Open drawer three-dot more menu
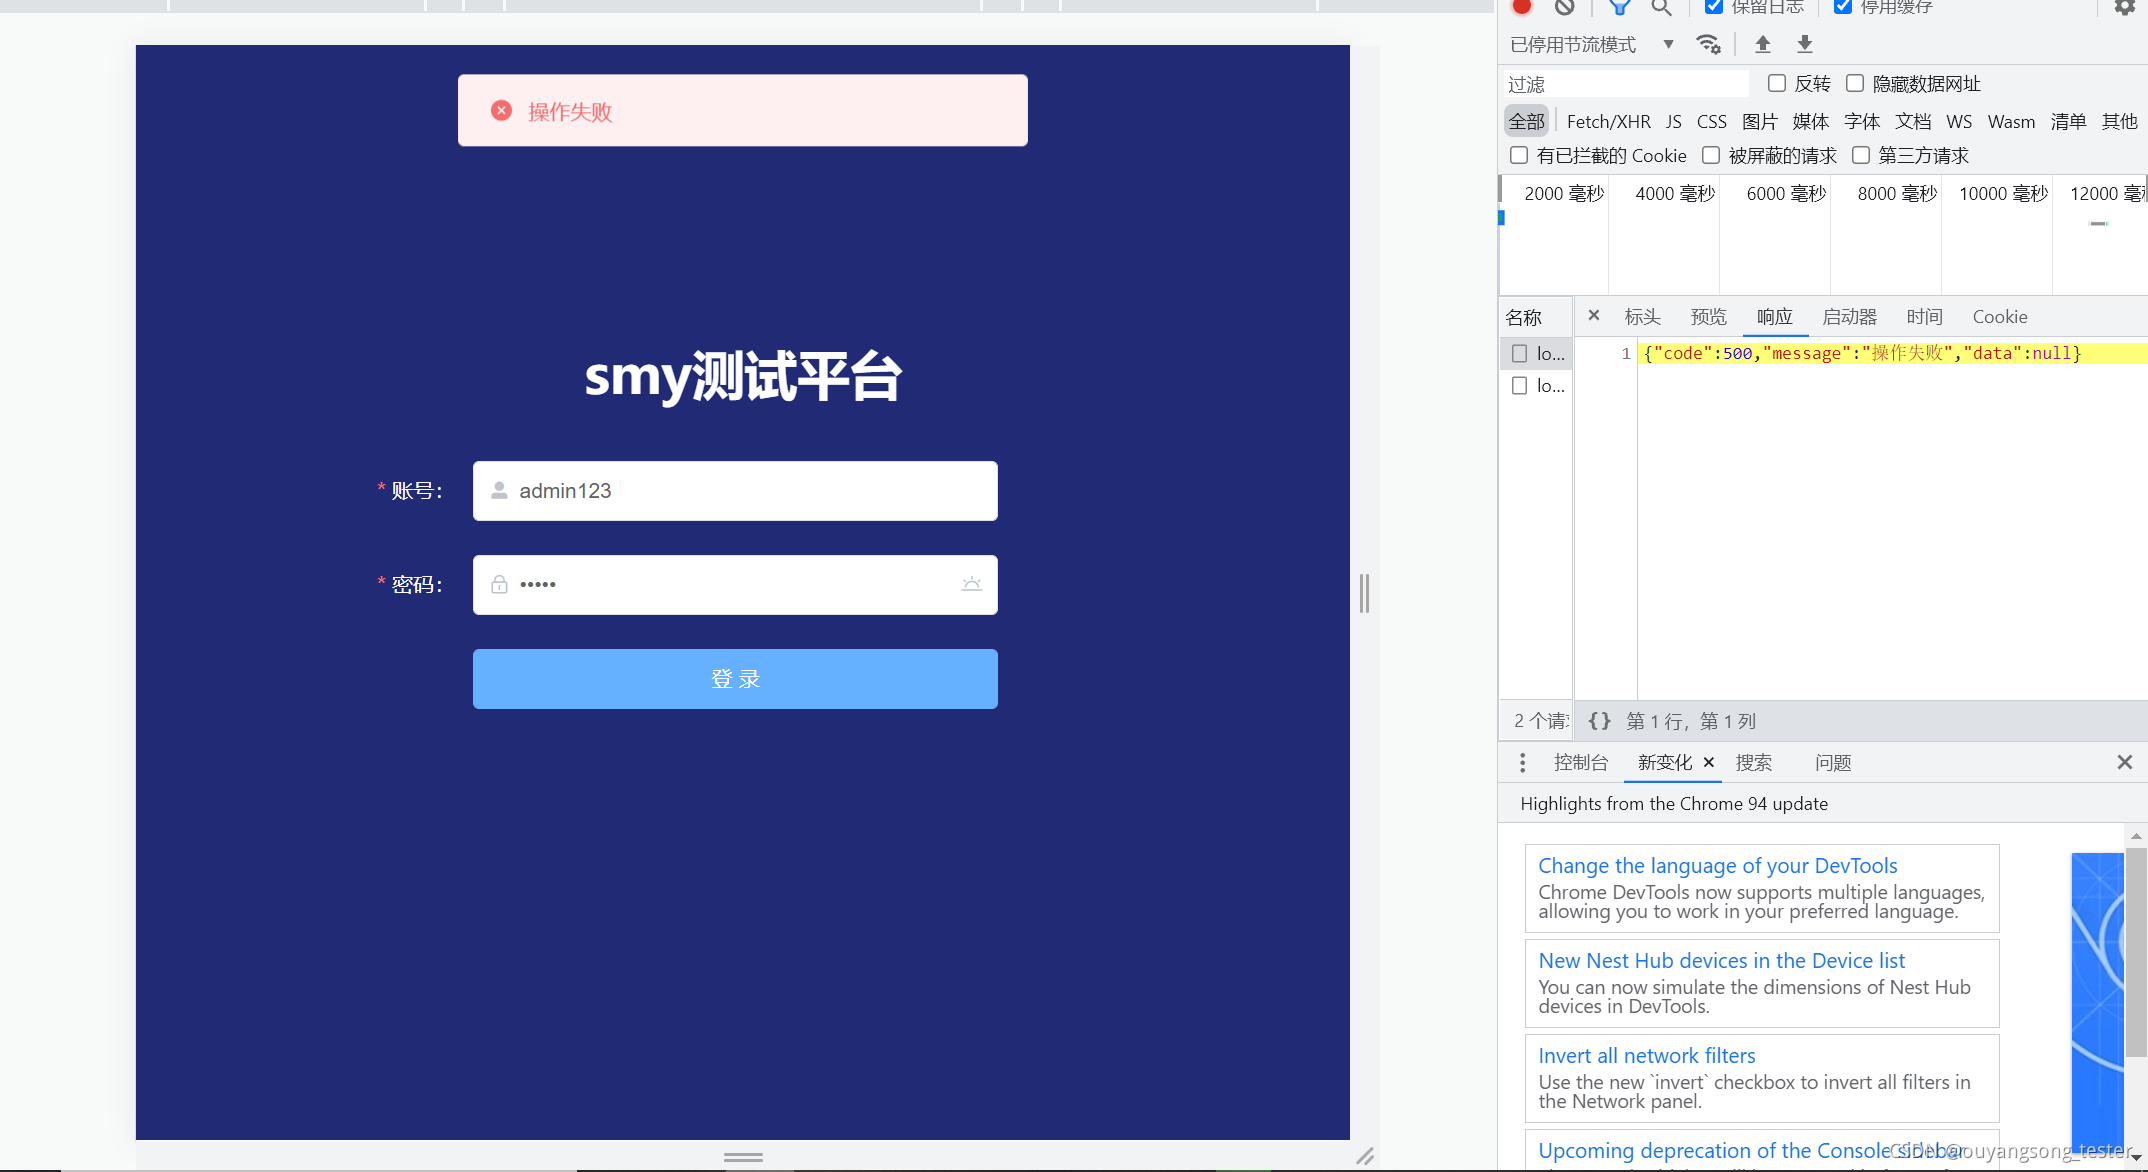Screen dimensions: 2148x1172 (1522, 763)
